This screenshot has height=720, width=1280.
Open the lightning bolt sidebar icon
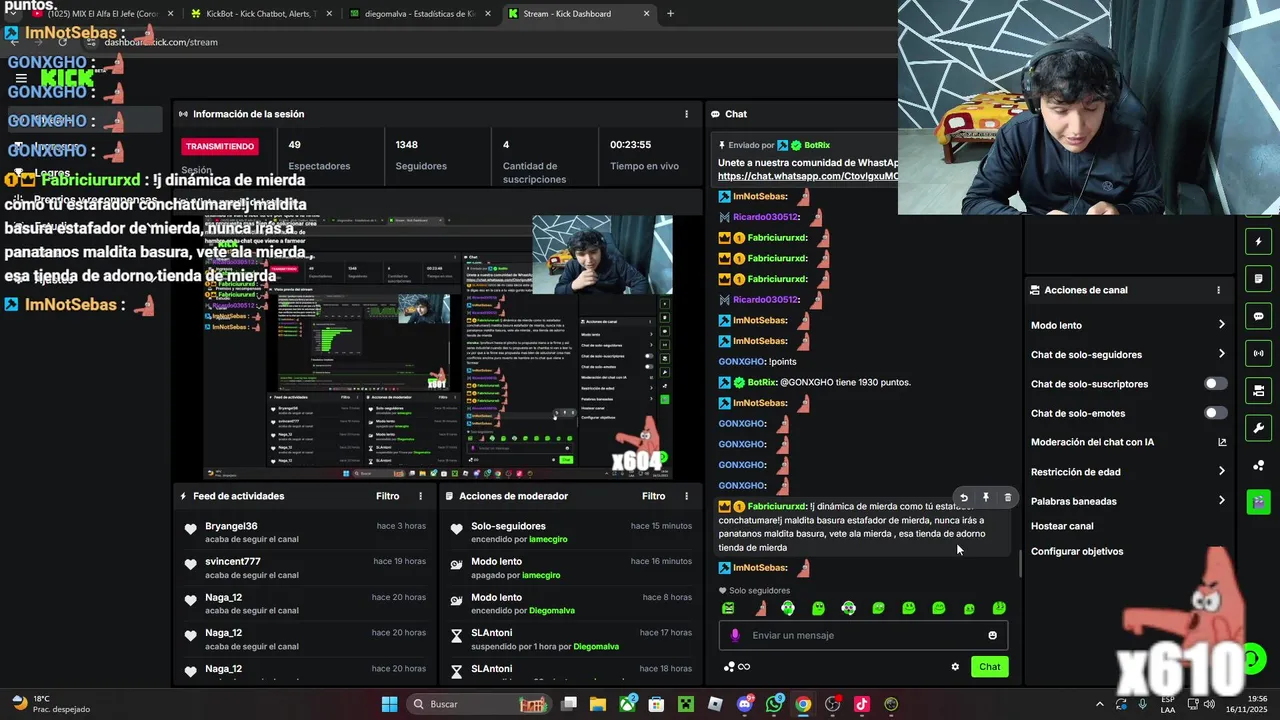coord(1258,242)
